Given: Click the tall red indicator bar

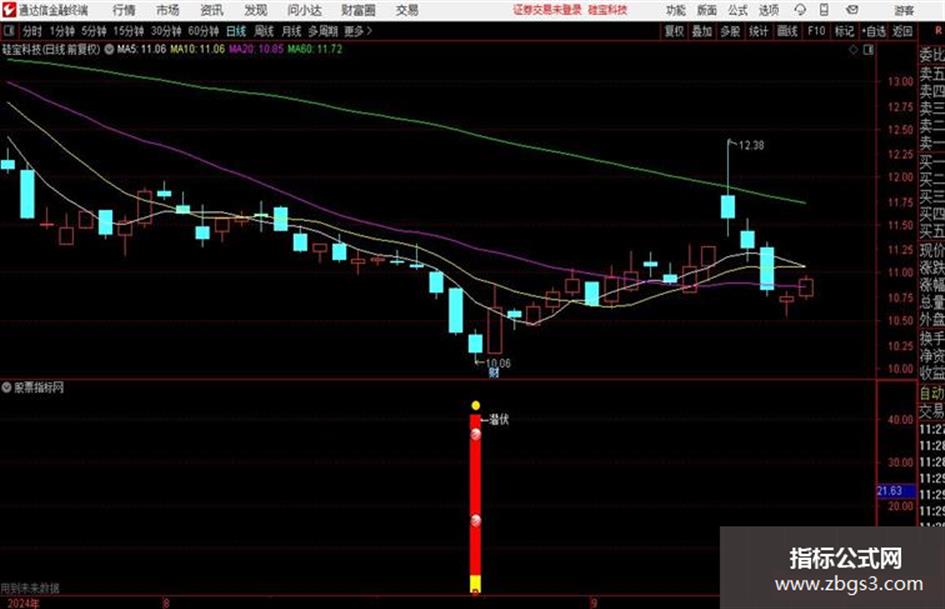Looking at the screenshot, I should [476, 494].
